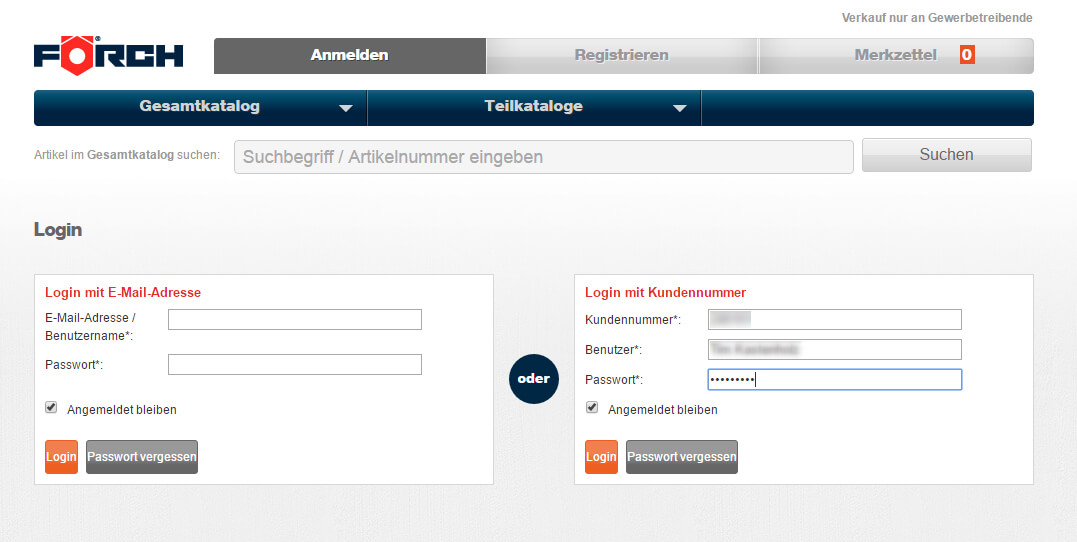Expand the Gesamtkatalog dropdown arrow

pos(346,108)
